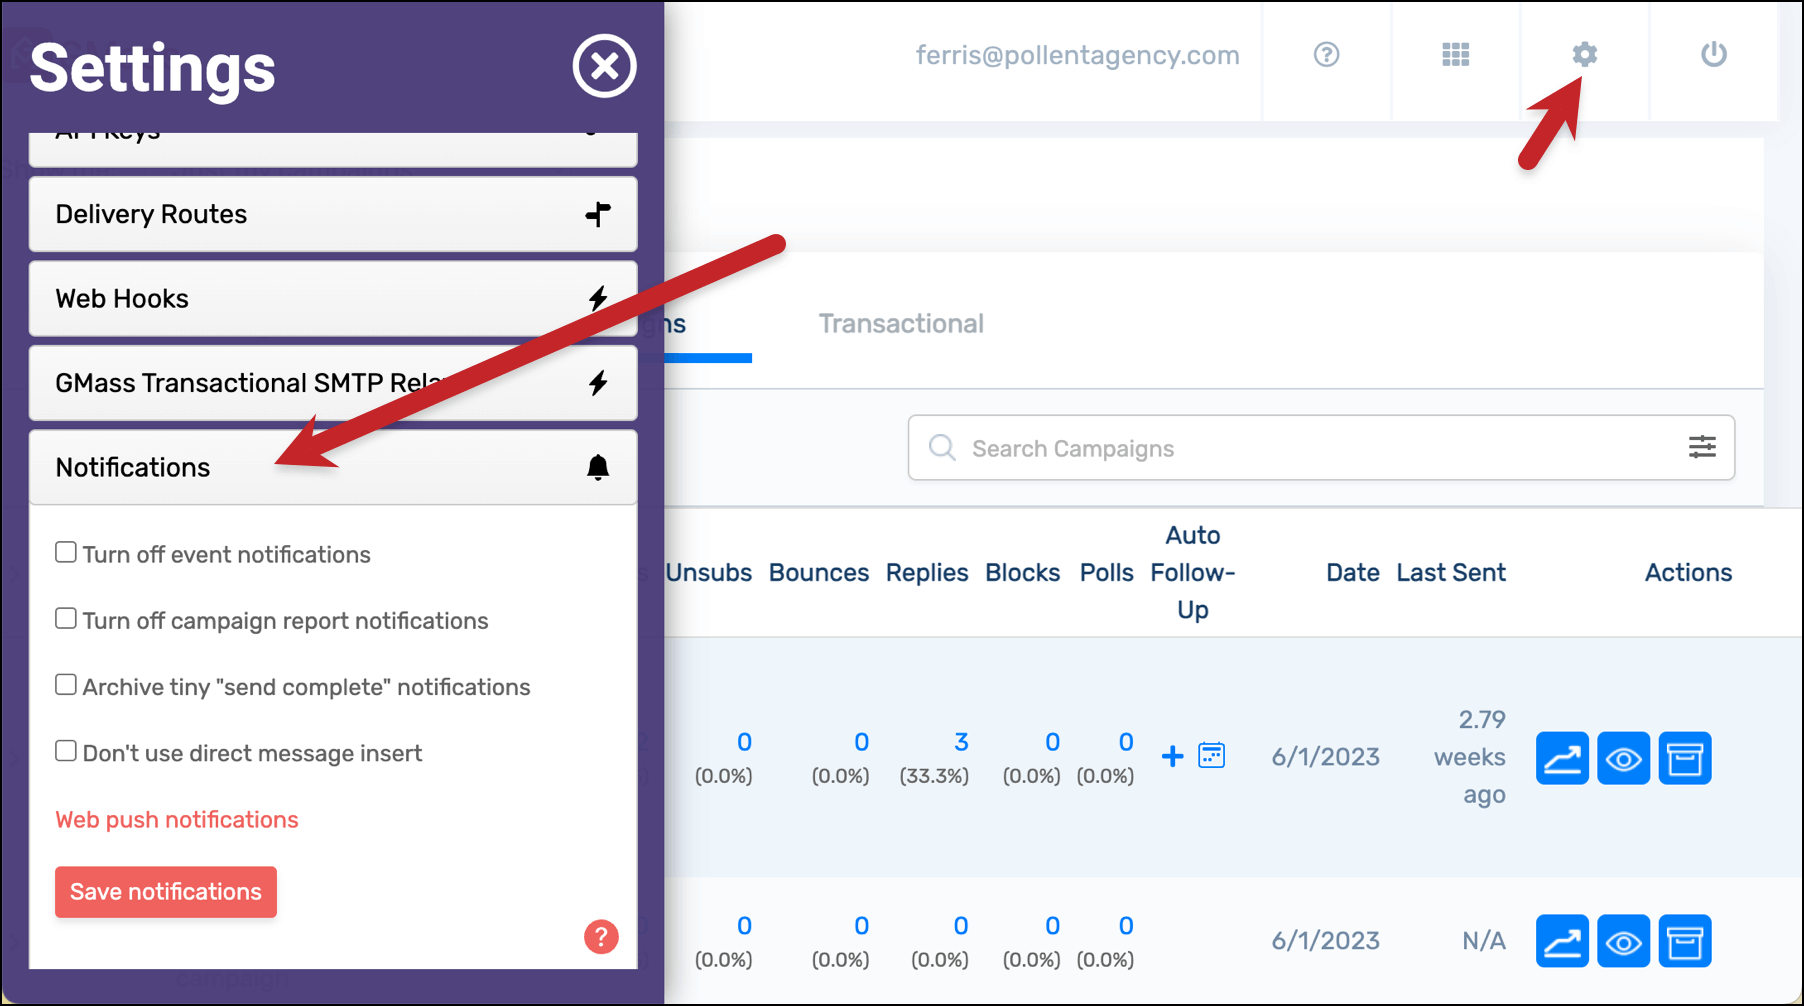This screenshot has width=1804, height=1006.
Task: Click the 2.79 weeks ago last sent value
Action: click(x=1469, y=757)
